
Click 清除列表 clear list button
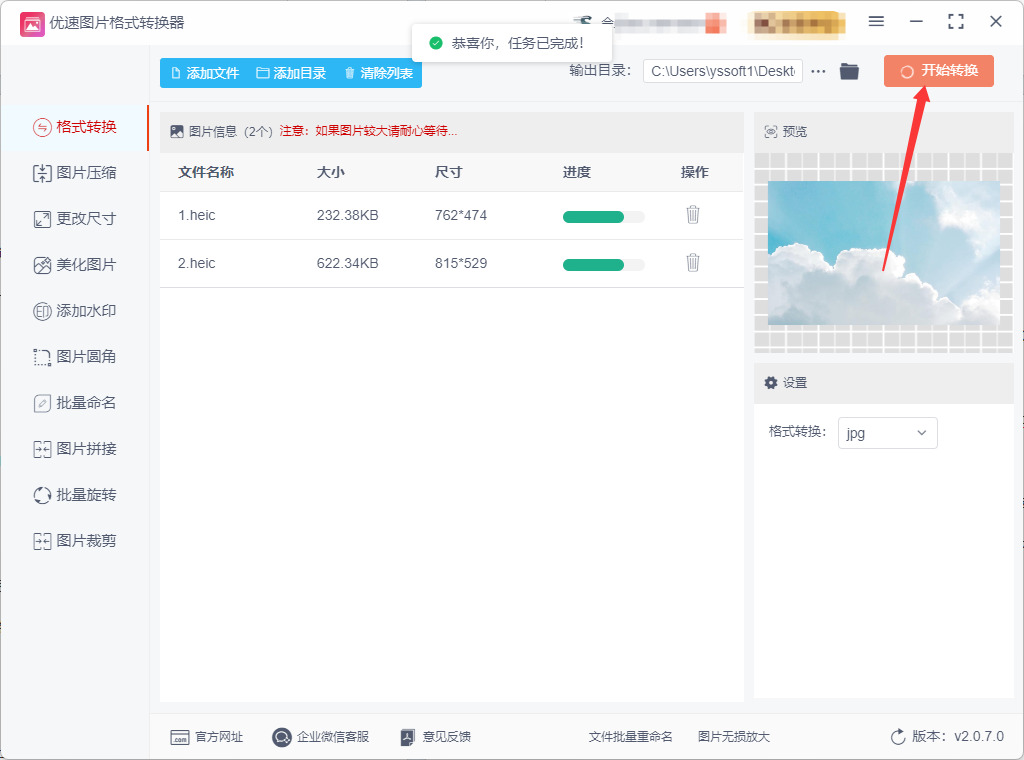point(379,73)
